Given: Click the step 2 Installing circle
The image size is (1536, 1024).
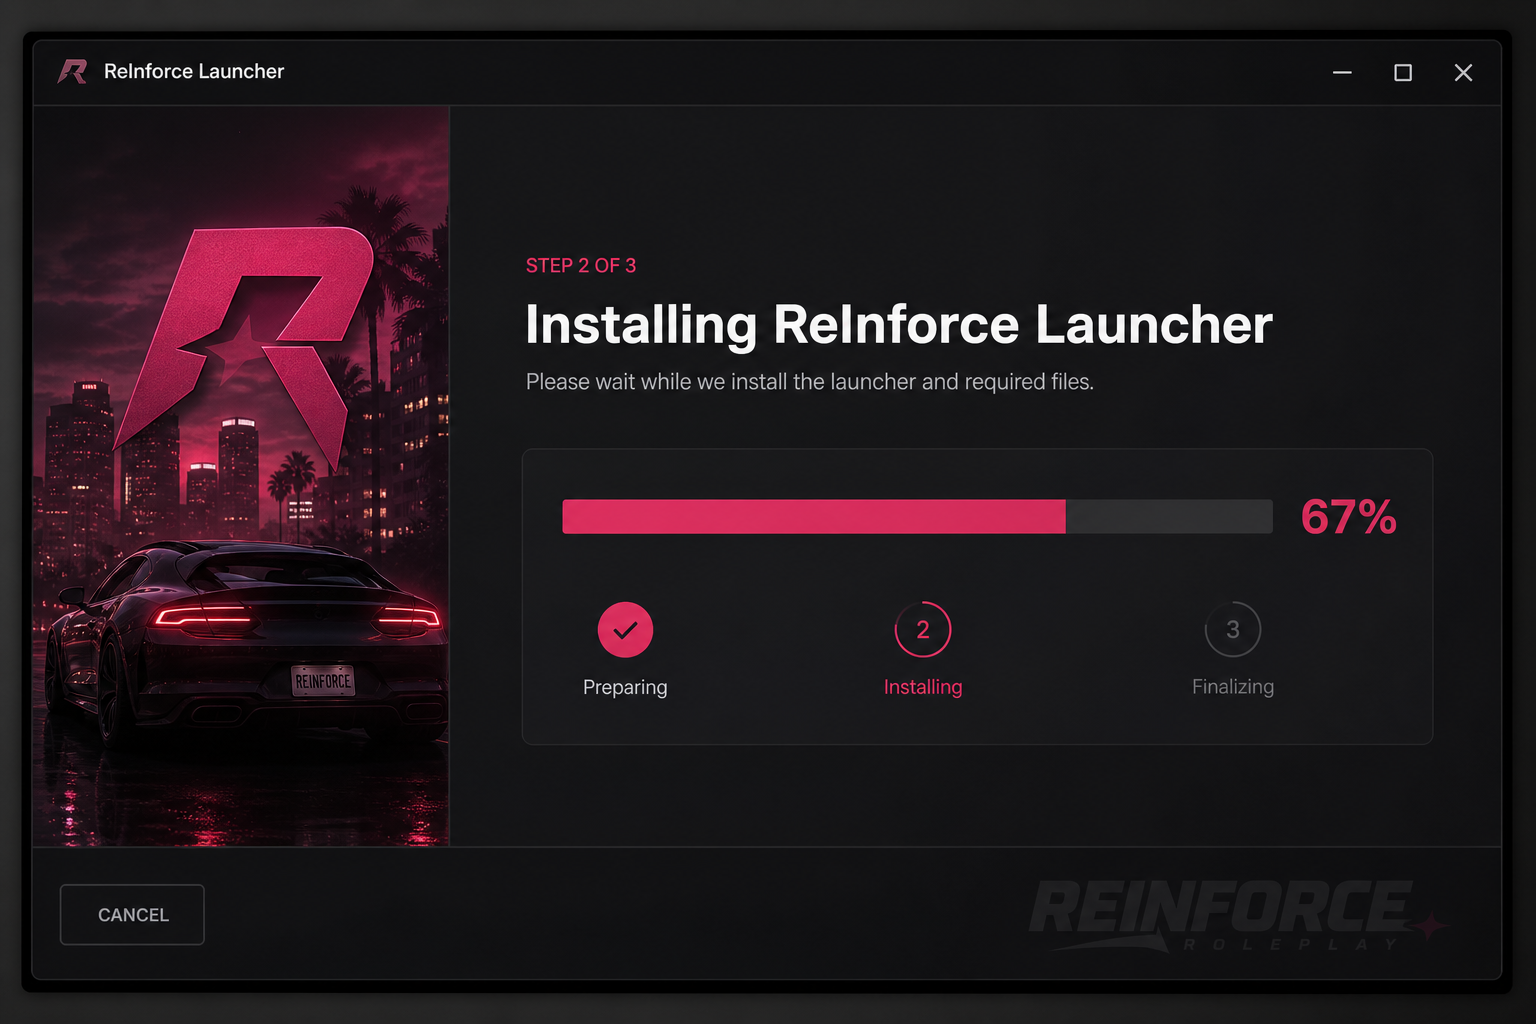Looking at the screenshot, I should click(923, 629).
